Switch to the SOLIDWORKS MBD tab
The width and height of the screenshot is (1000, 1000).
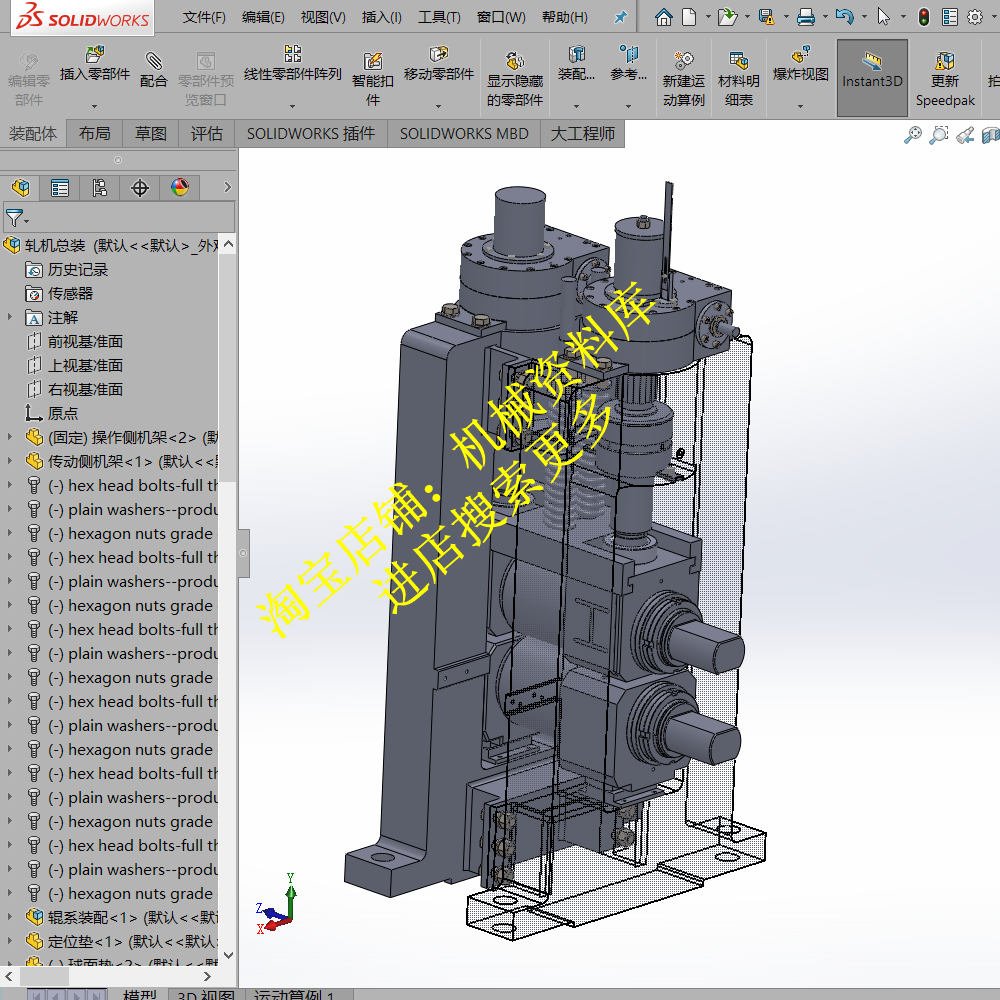pyautogui.click(x=463, y=132)
